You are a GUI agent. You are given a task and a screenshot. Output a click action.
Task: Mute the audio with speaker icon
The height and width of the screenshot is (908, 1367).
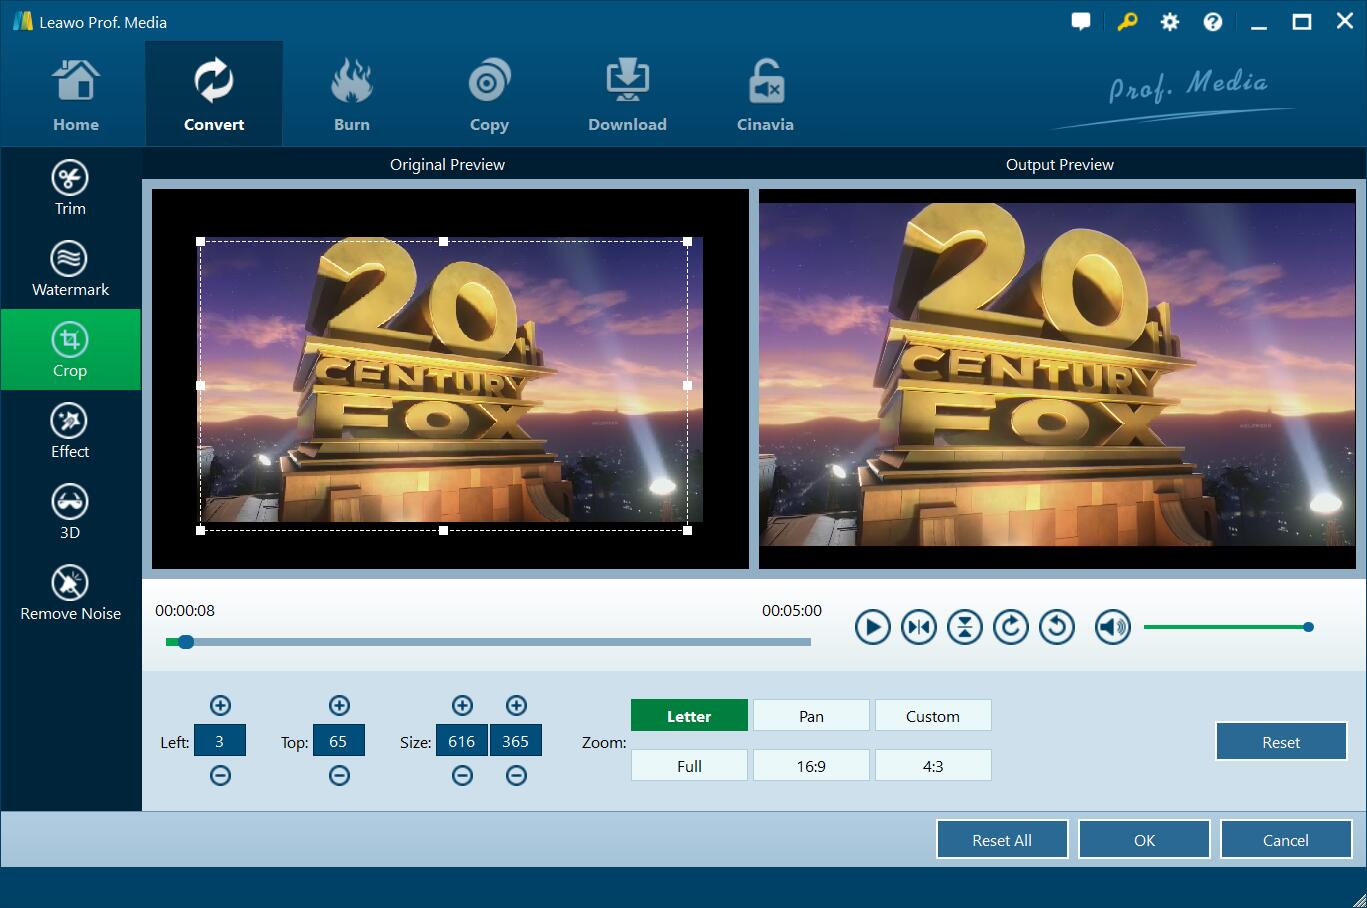pos(1112,627)
